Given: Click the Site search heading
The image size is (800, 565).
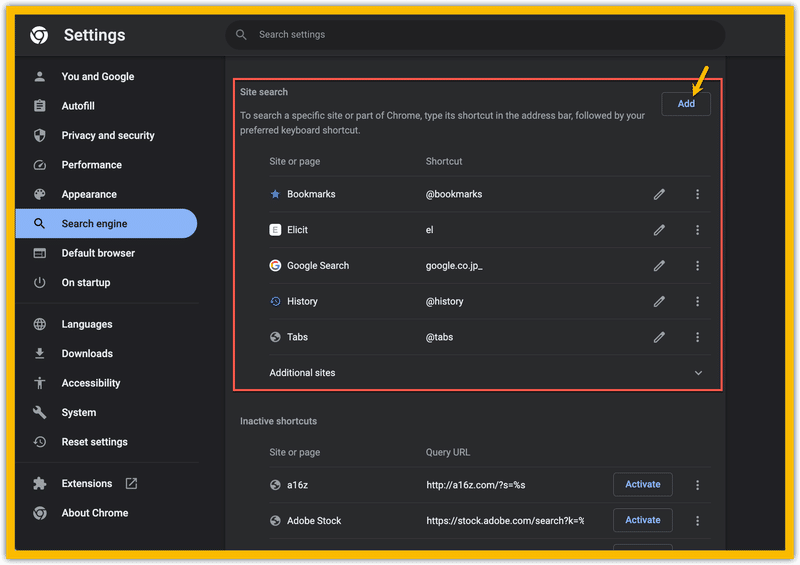Looking at the screenshot, I should click(264, 92).
